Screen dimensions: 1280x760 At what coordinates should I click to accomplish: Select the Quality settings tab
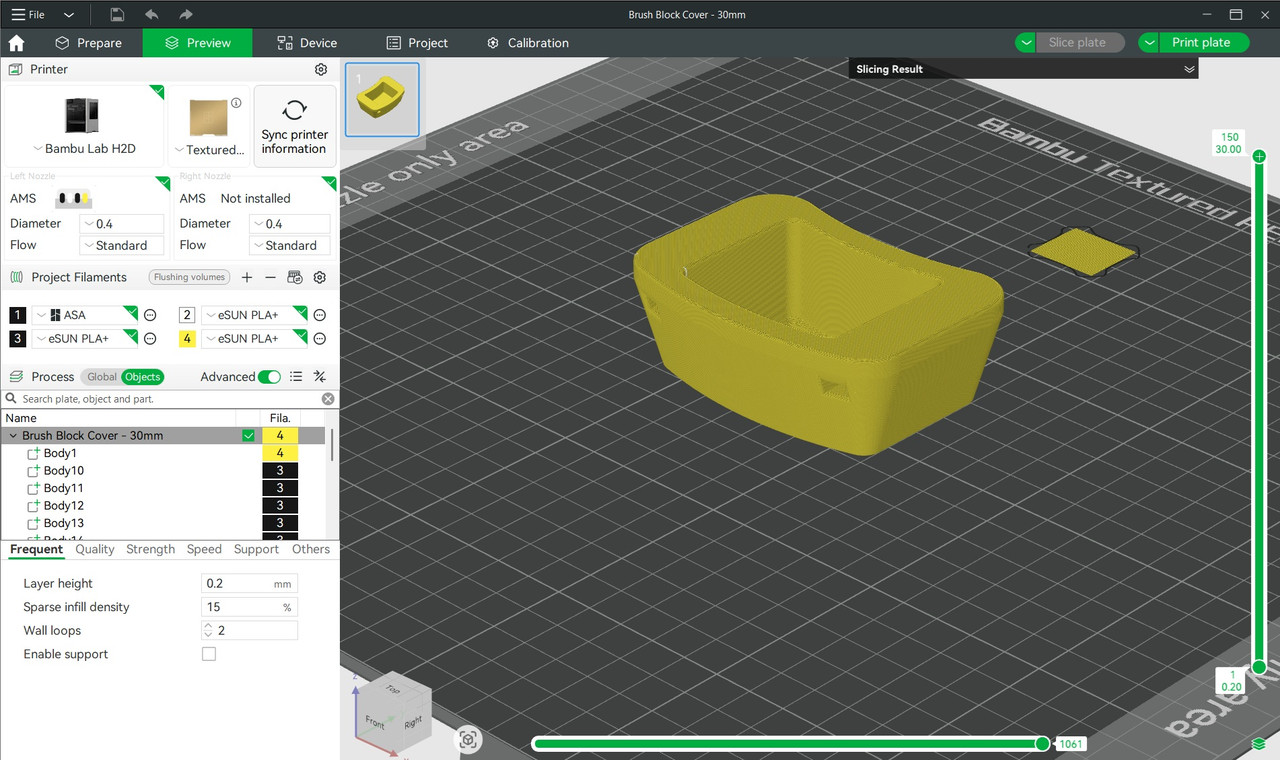click(x=95, y=549)
